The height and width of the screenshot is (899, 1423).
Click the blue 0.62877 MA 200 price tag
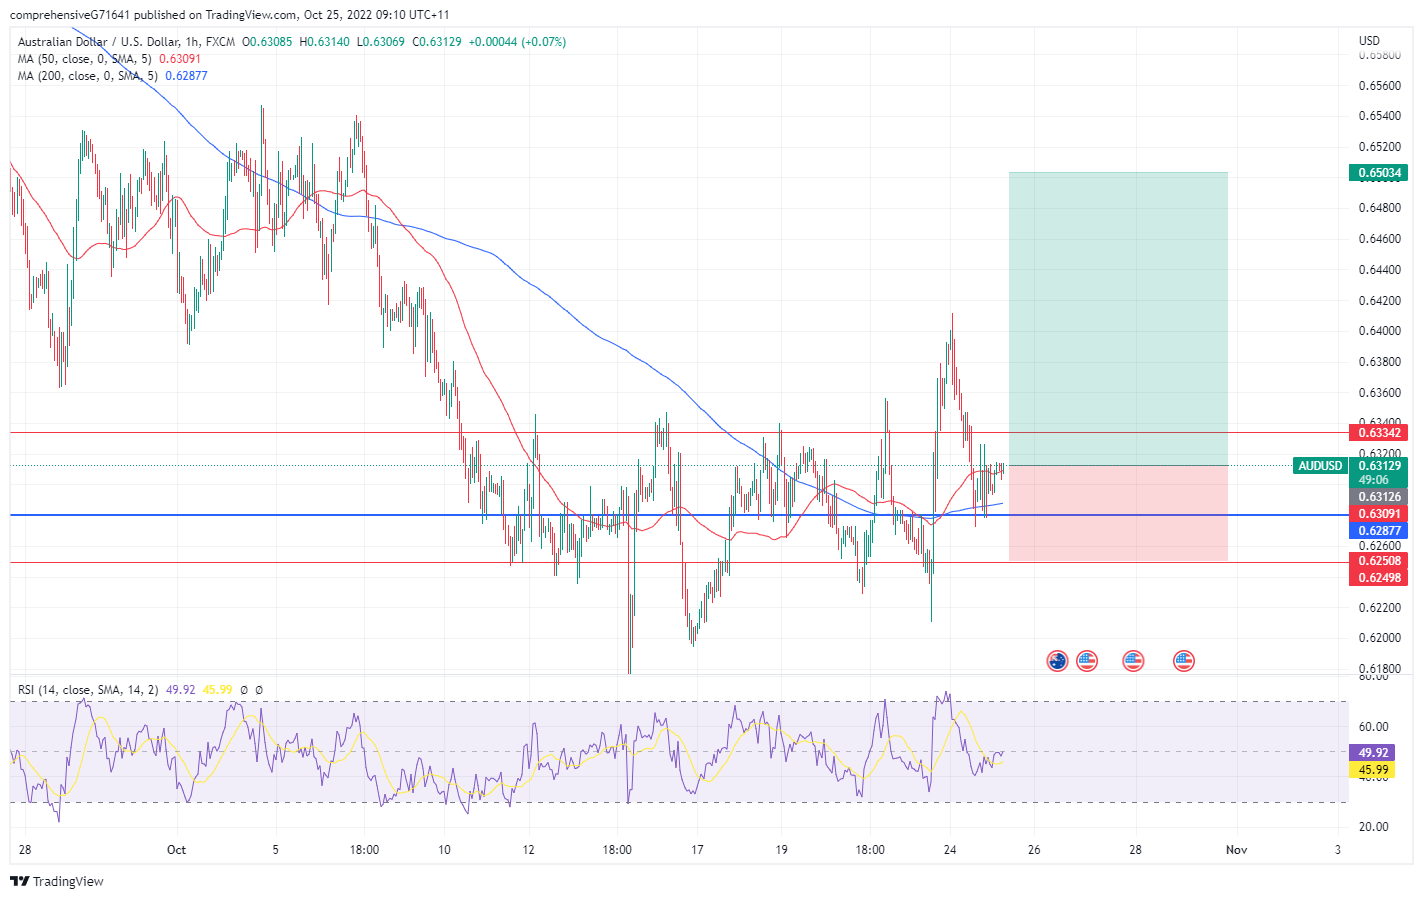[x=1378, y=531]
